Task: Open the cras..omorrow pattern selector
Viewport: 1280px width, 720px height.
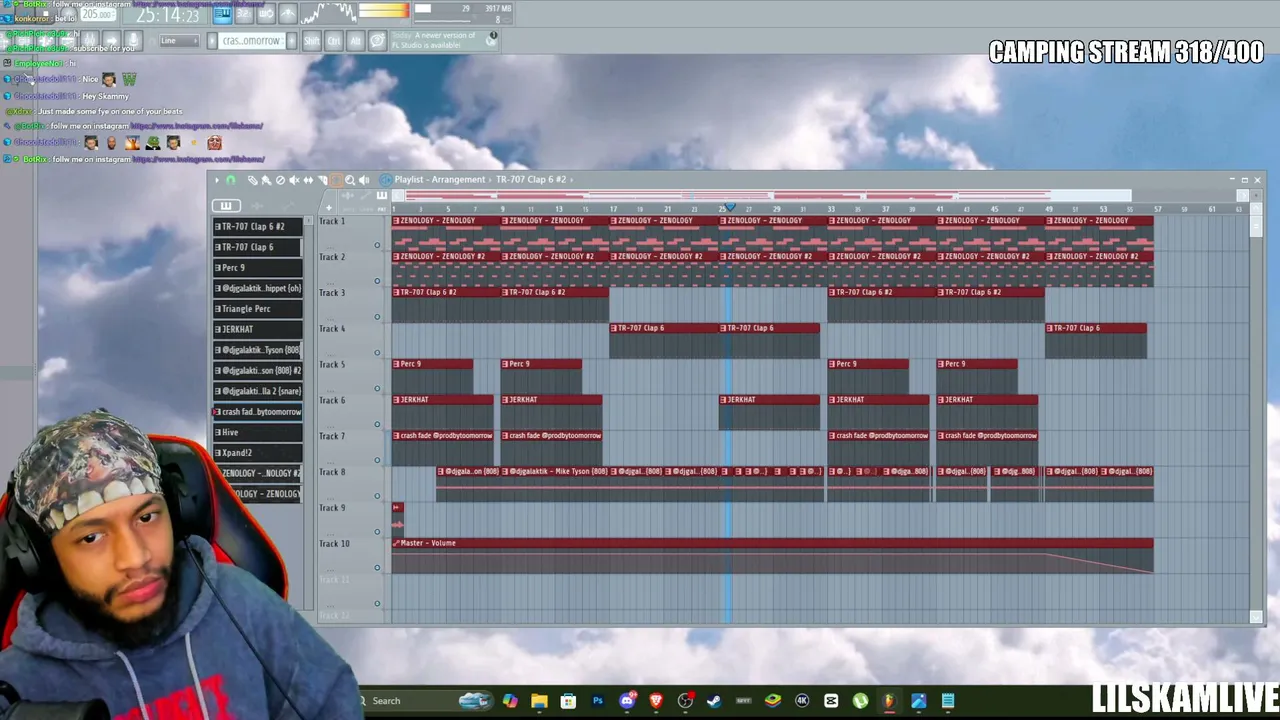Action: pos(251,41)
